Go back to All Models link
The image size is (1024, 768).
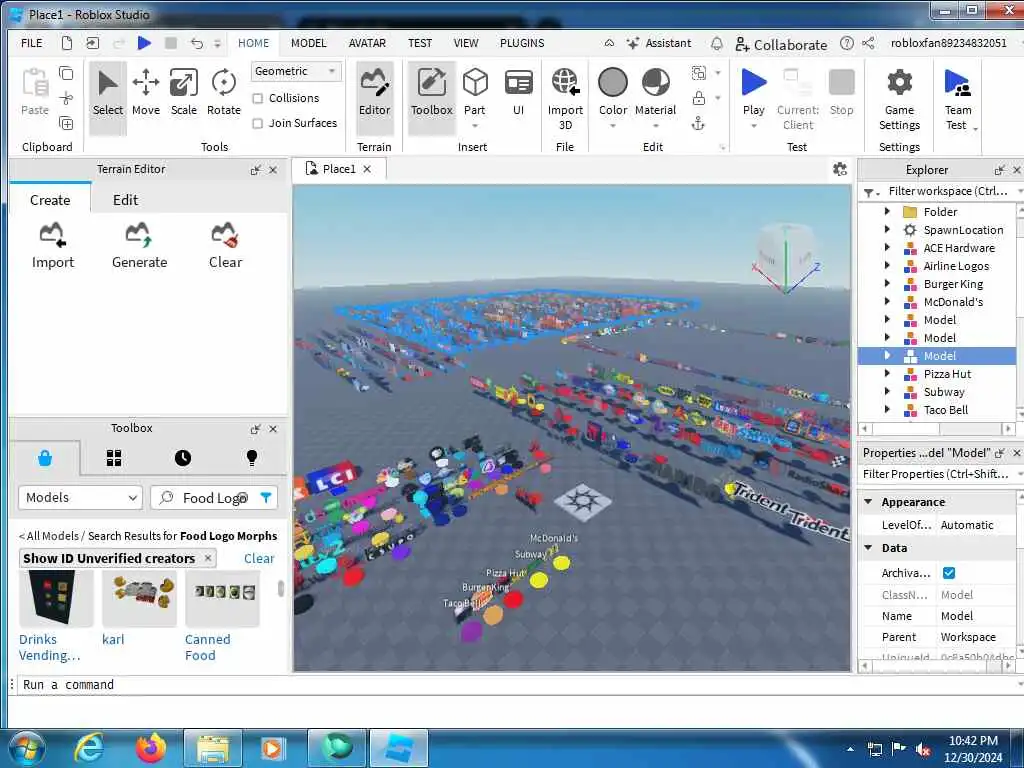coord(48,536)
